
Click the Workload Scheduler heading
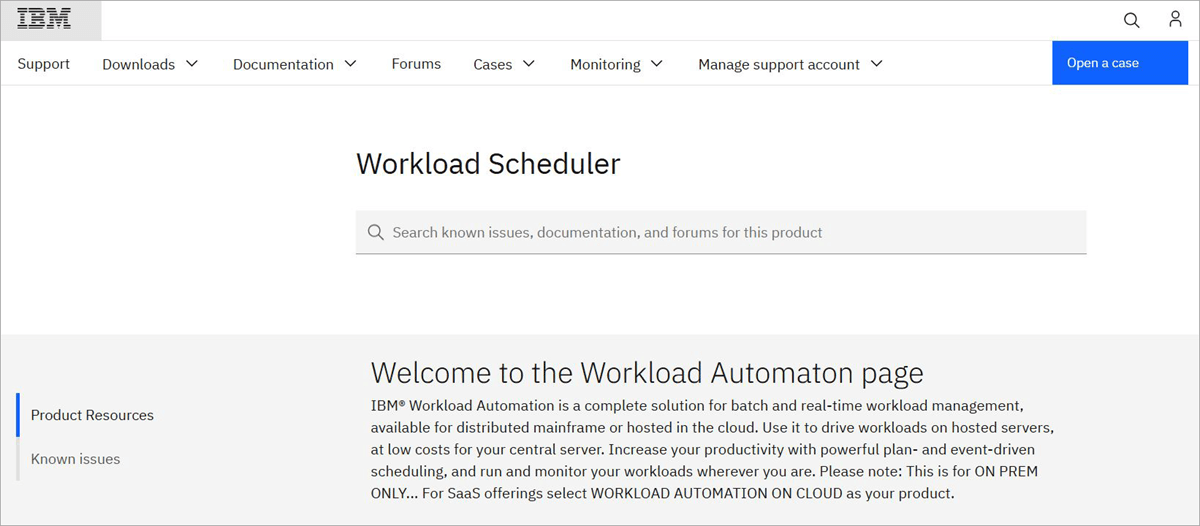488,164
